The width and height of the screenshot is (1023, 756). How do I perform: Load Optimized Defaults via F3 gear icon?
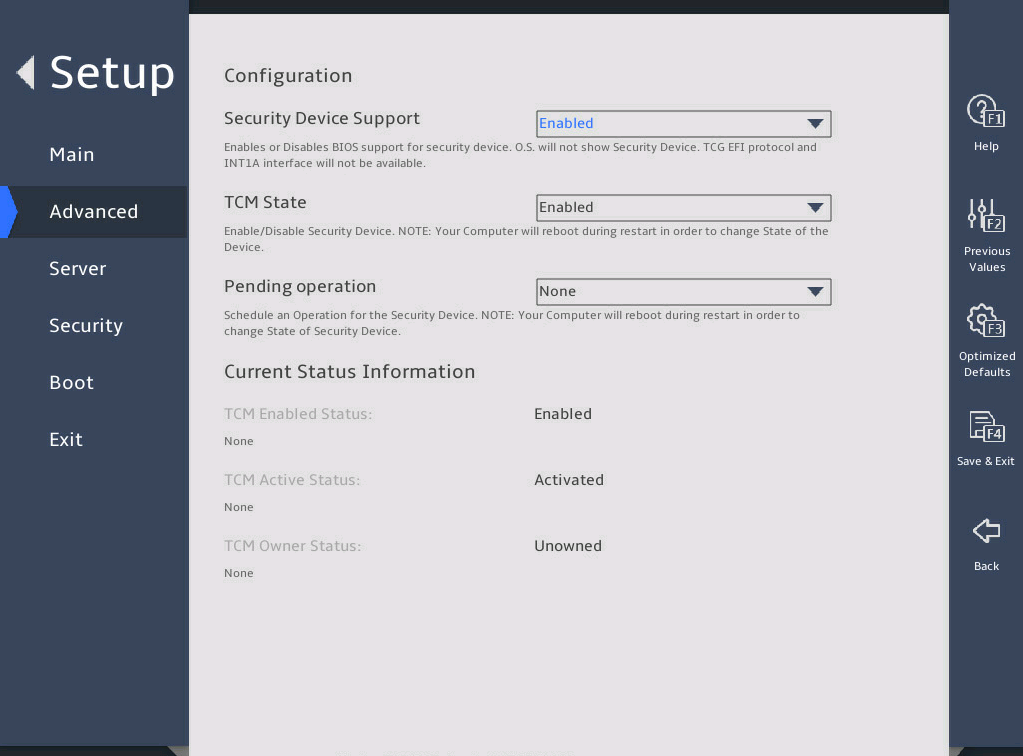[986, 320]
